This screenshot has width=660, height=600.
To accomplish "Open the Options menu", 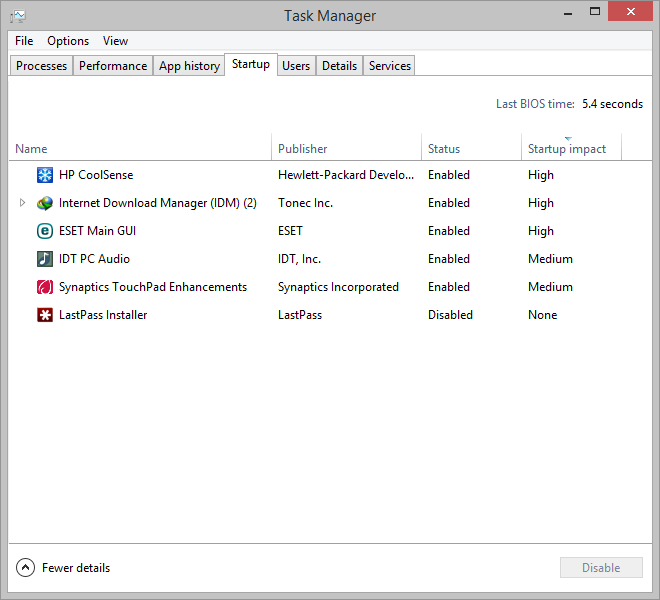I will point(68,41).
